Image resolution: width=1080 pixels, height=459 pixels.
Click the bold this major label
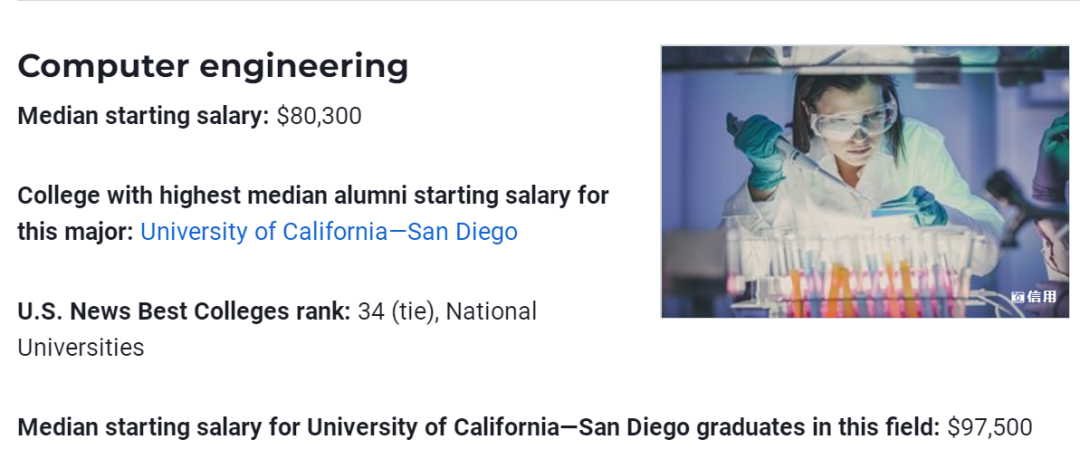coord(75,232)
